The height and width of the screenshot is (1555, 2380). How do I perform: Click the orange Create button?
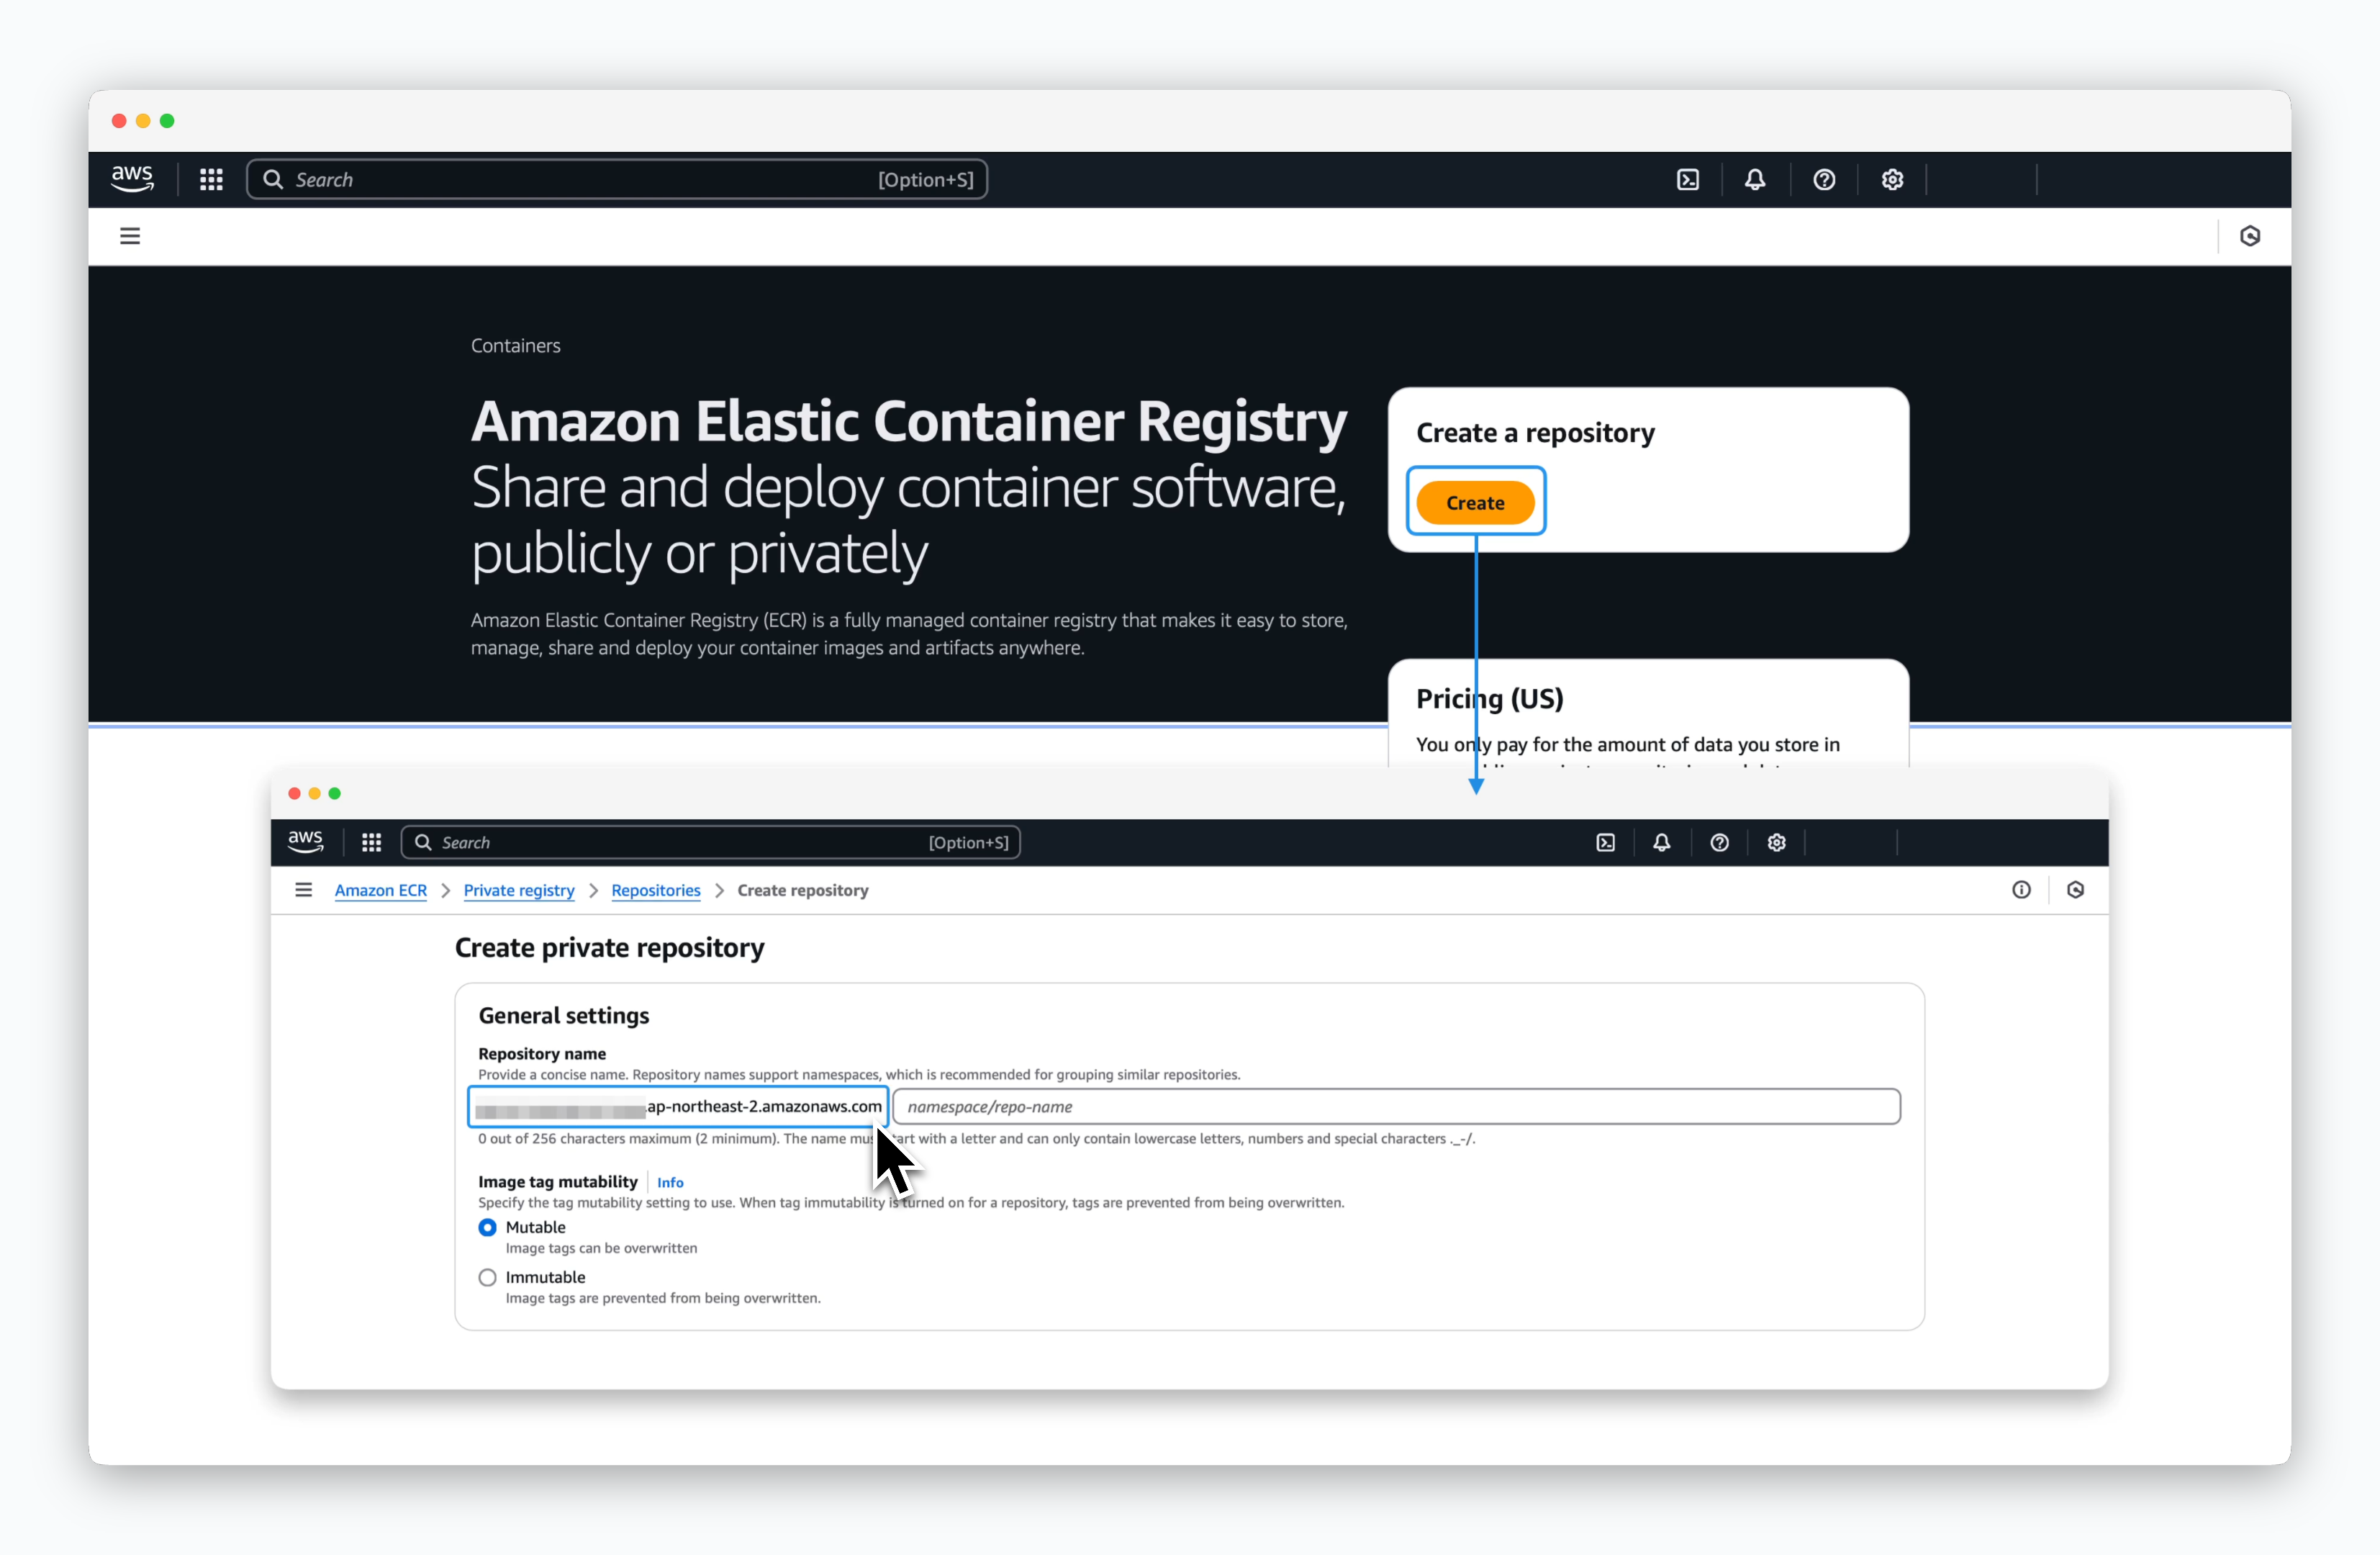point(1475,502)
